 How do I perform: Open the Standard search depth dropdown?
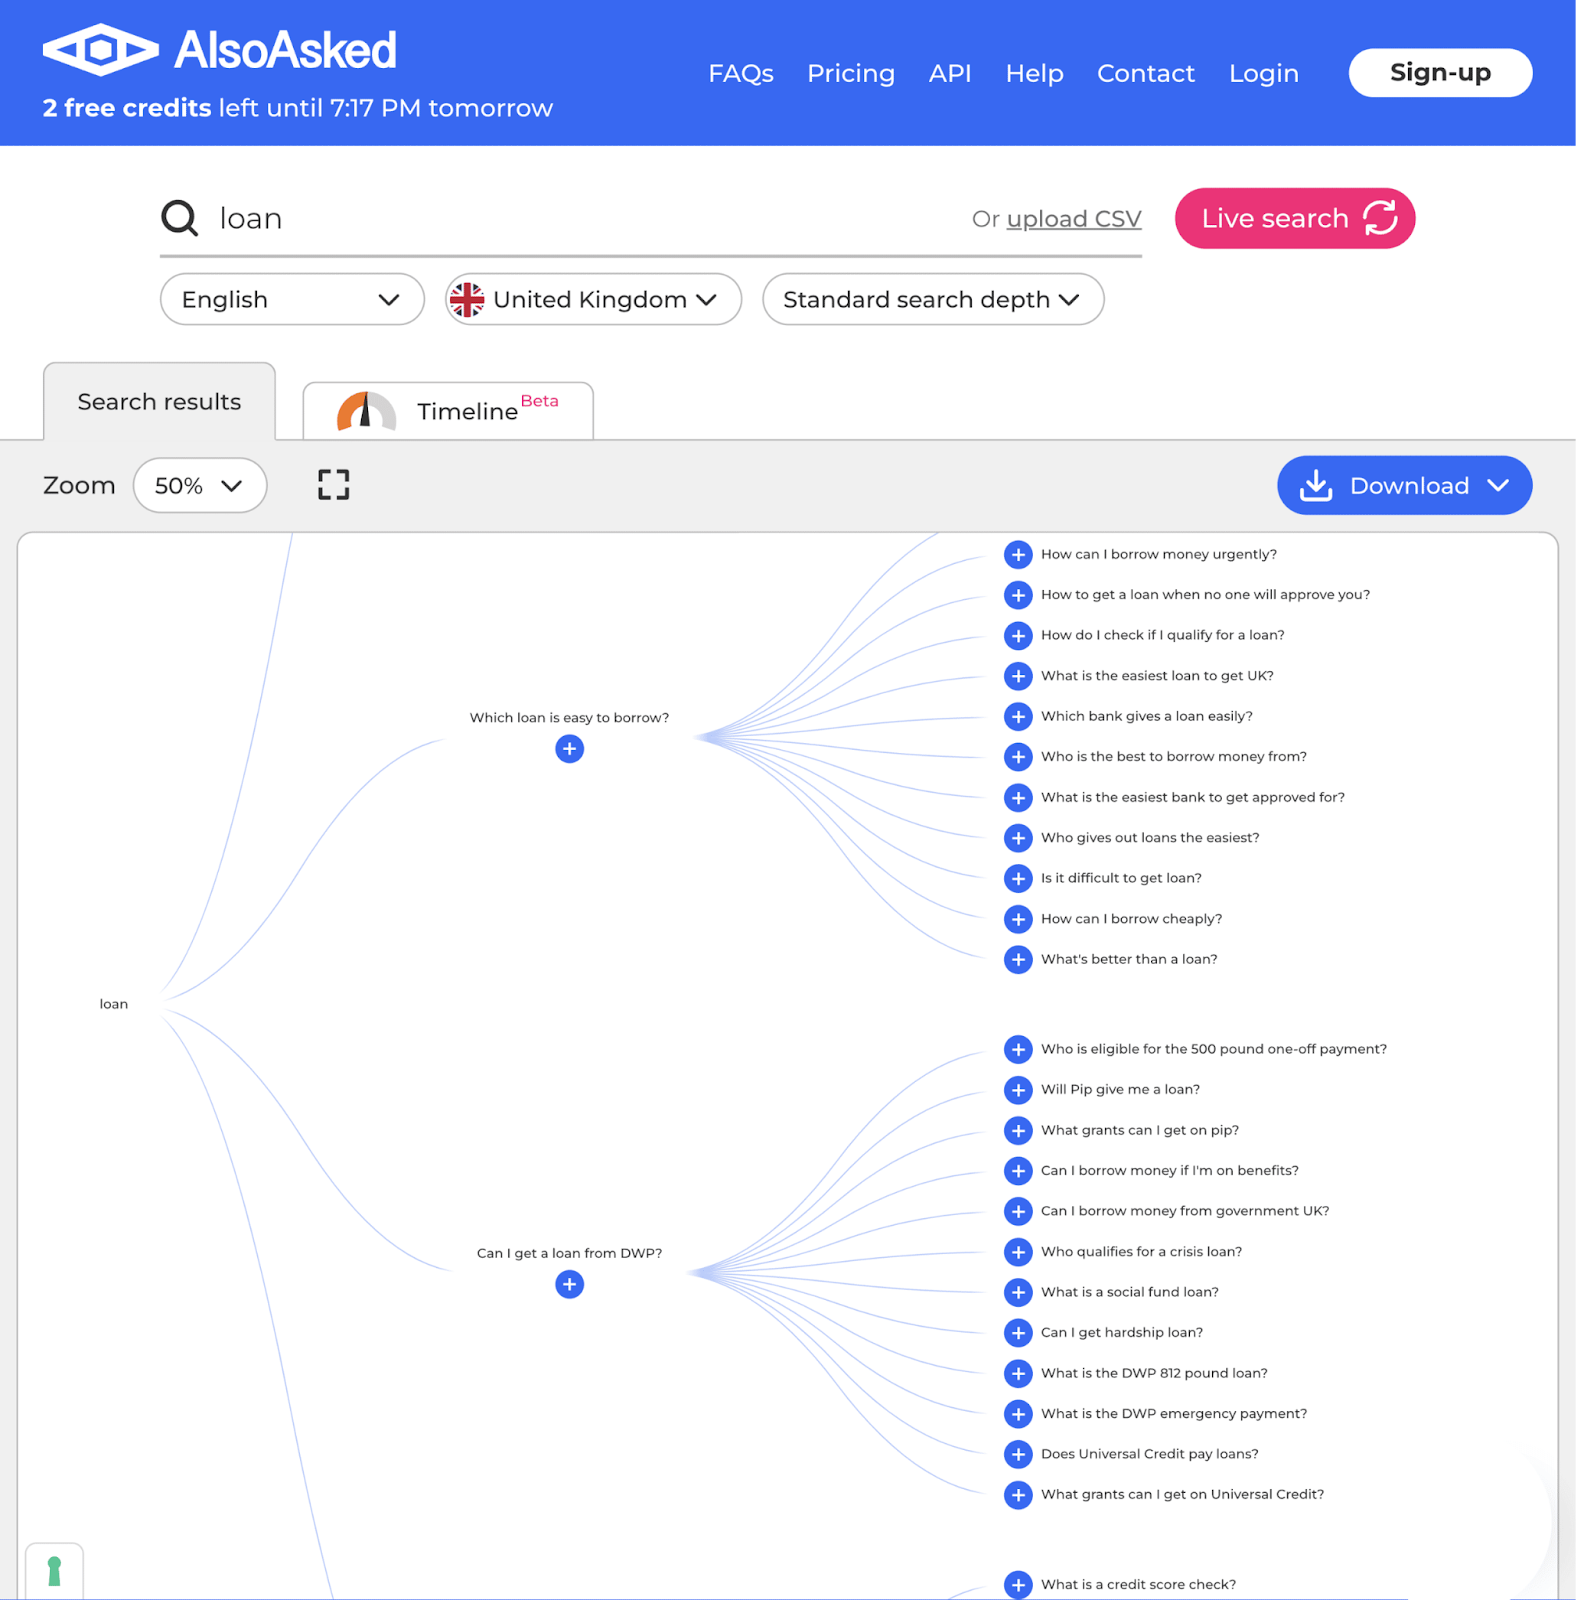(932, 299)
